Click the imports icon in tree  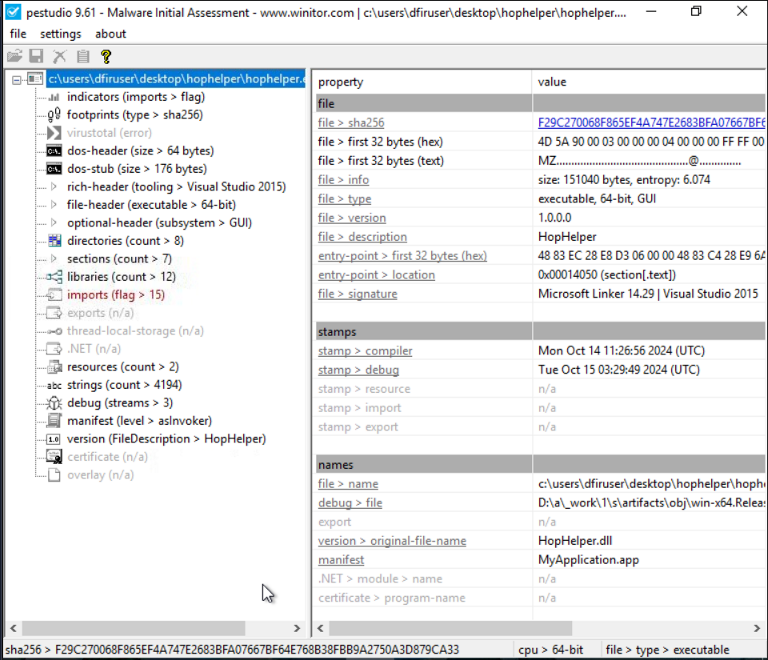[54, 295]
